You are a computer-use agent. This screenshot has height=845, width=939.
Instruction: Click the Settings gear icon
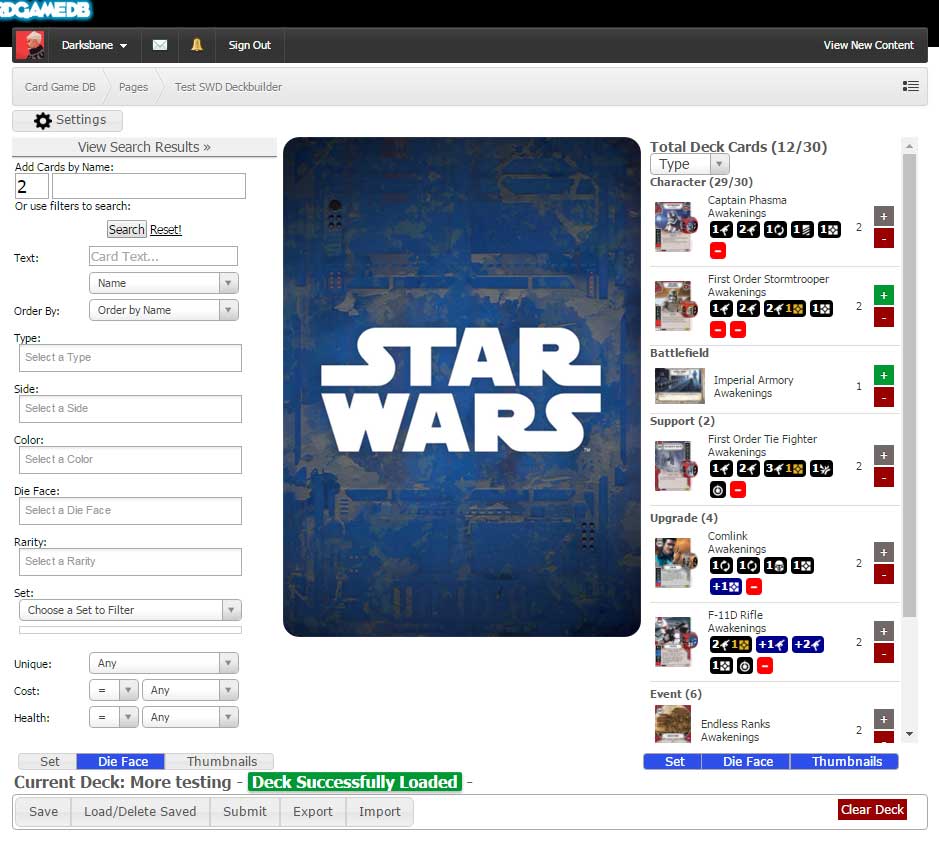tap(43, 120)
